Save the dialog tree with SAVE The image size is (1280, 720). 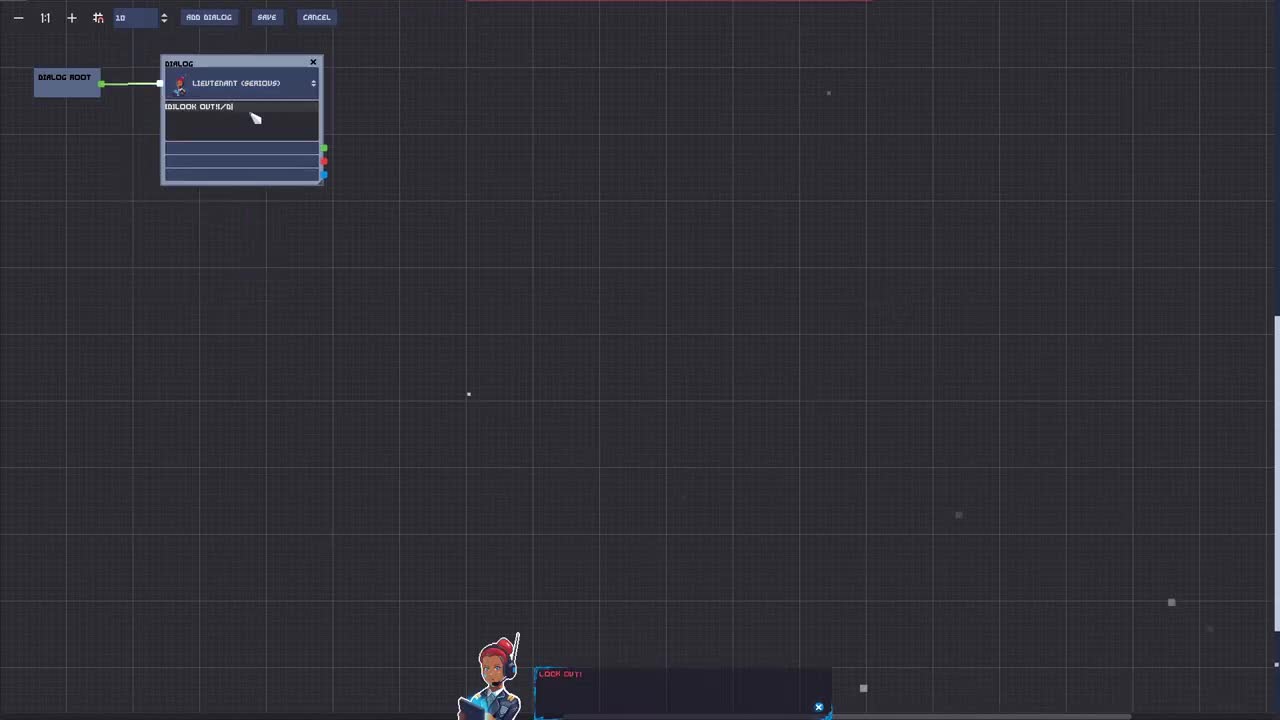pyautogui.click(x=266, y=17)
